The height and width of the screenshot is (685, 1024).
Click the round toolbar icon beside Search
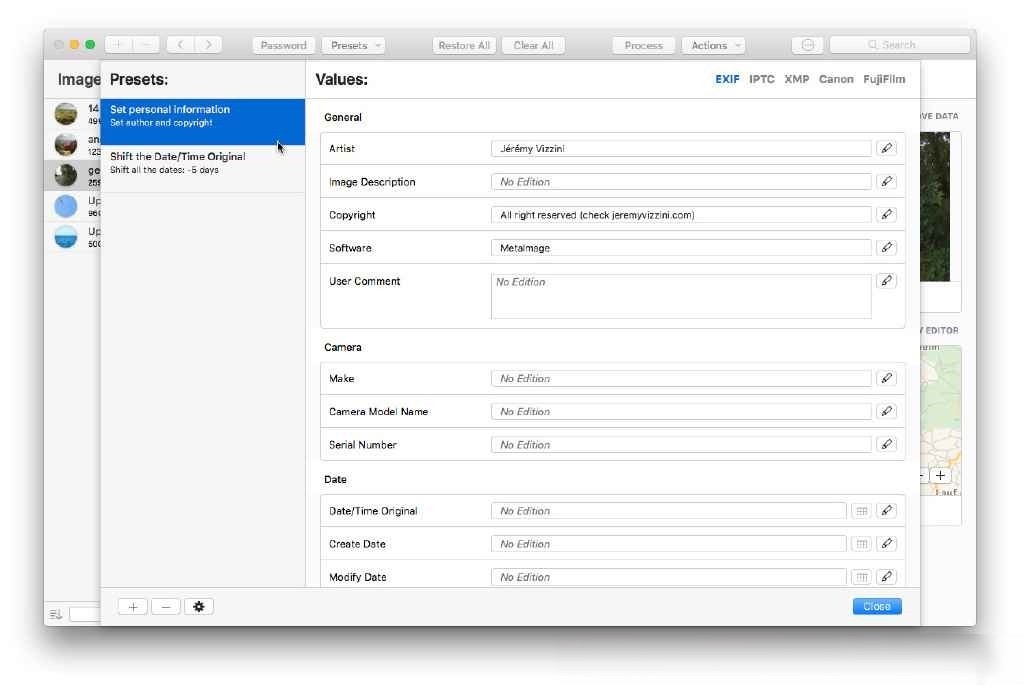[x=807, y=44]
